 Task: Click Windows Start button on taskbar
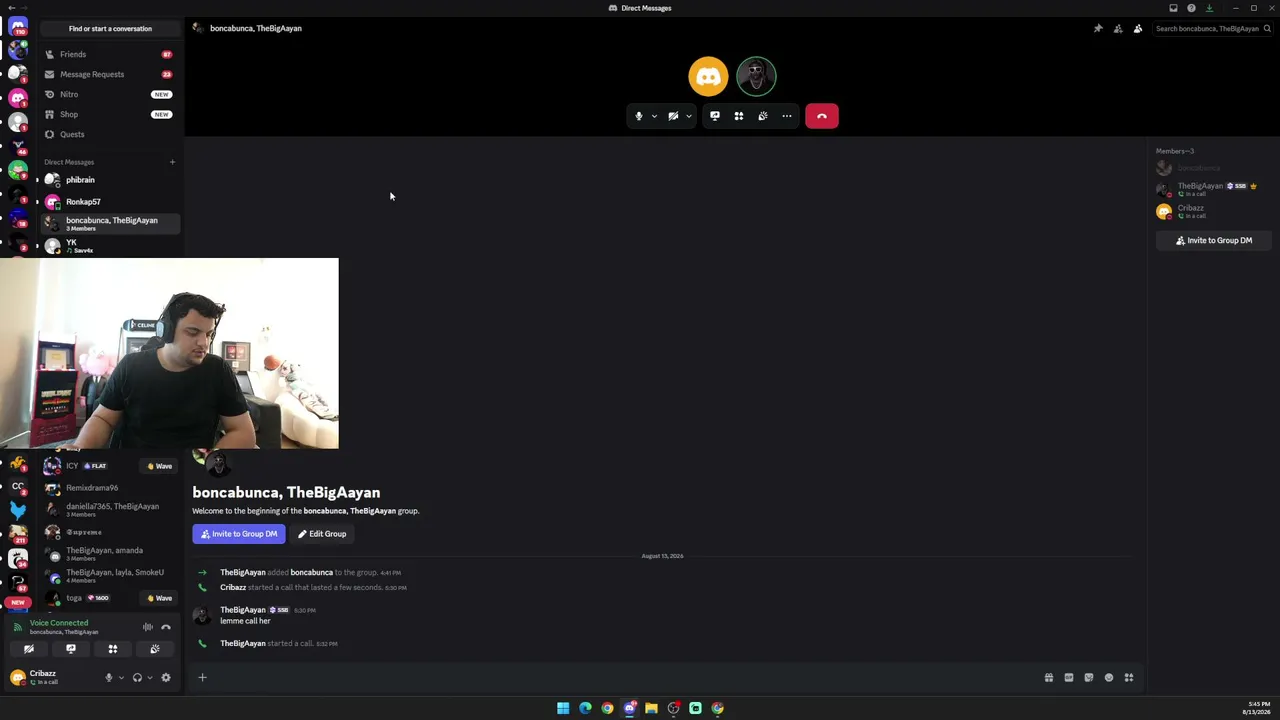pos(563,708)
